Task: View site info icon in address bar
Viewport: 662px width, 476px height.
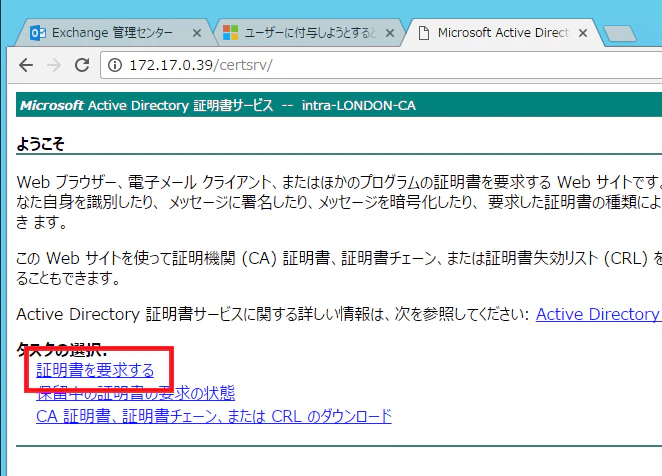Action: point(115,65)
